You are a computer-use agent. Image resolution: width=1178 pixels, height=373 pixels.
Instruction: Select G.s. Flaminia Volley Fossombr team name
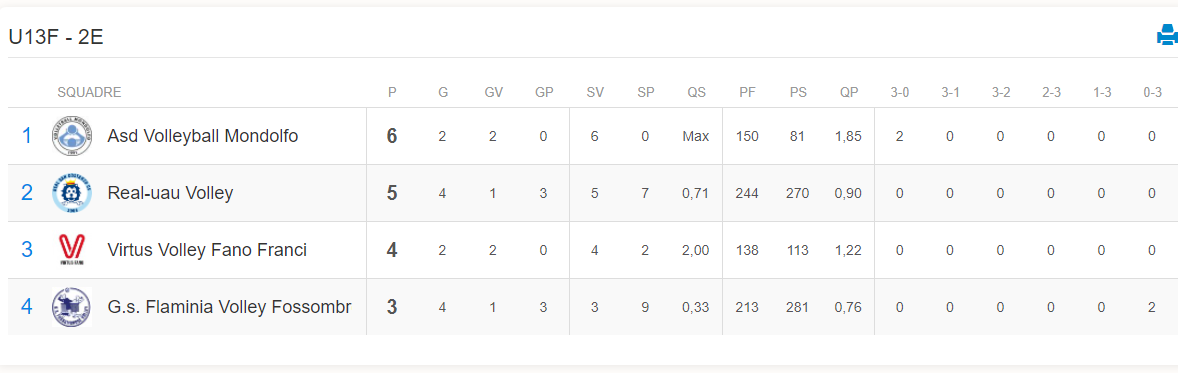pyautogui.click(x=229, y=307)
